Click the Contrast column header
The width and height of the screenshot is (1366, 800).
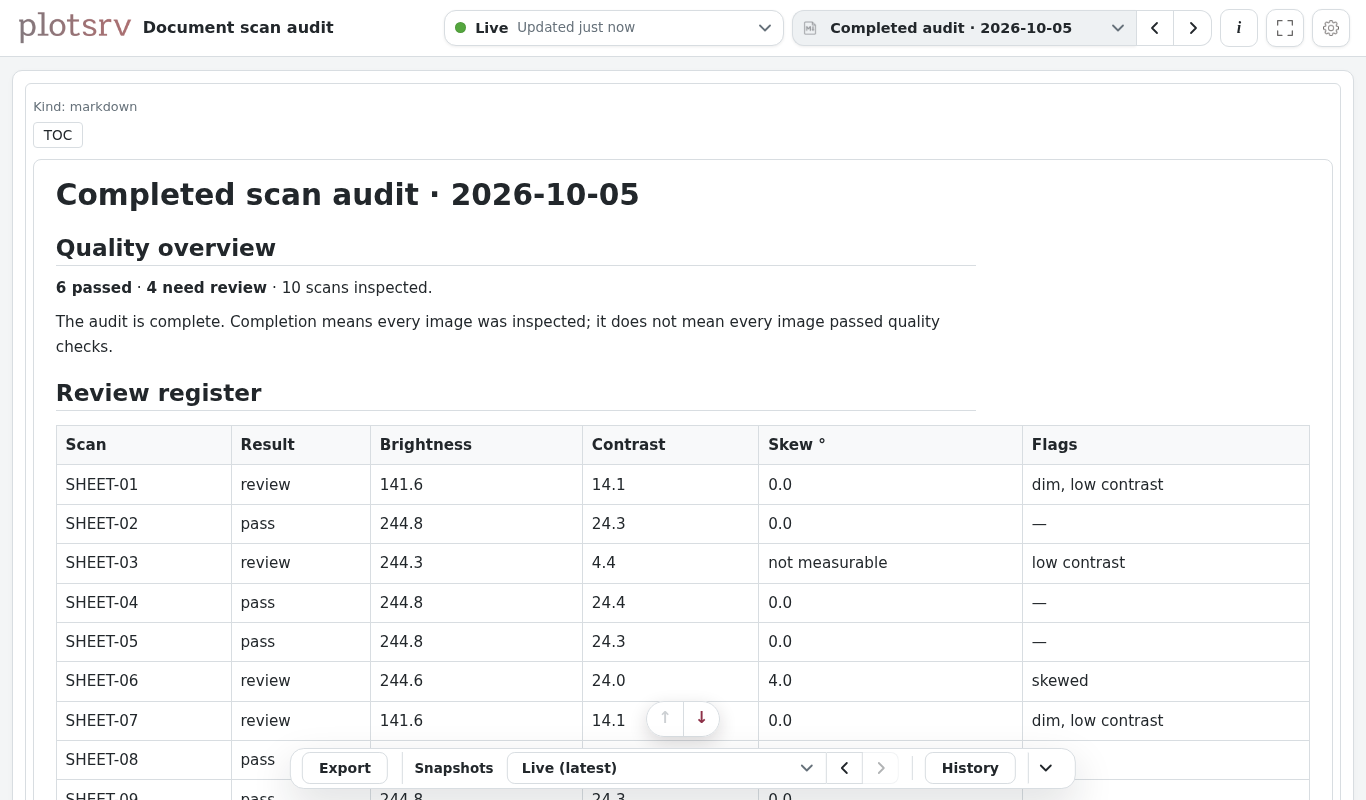670,445
